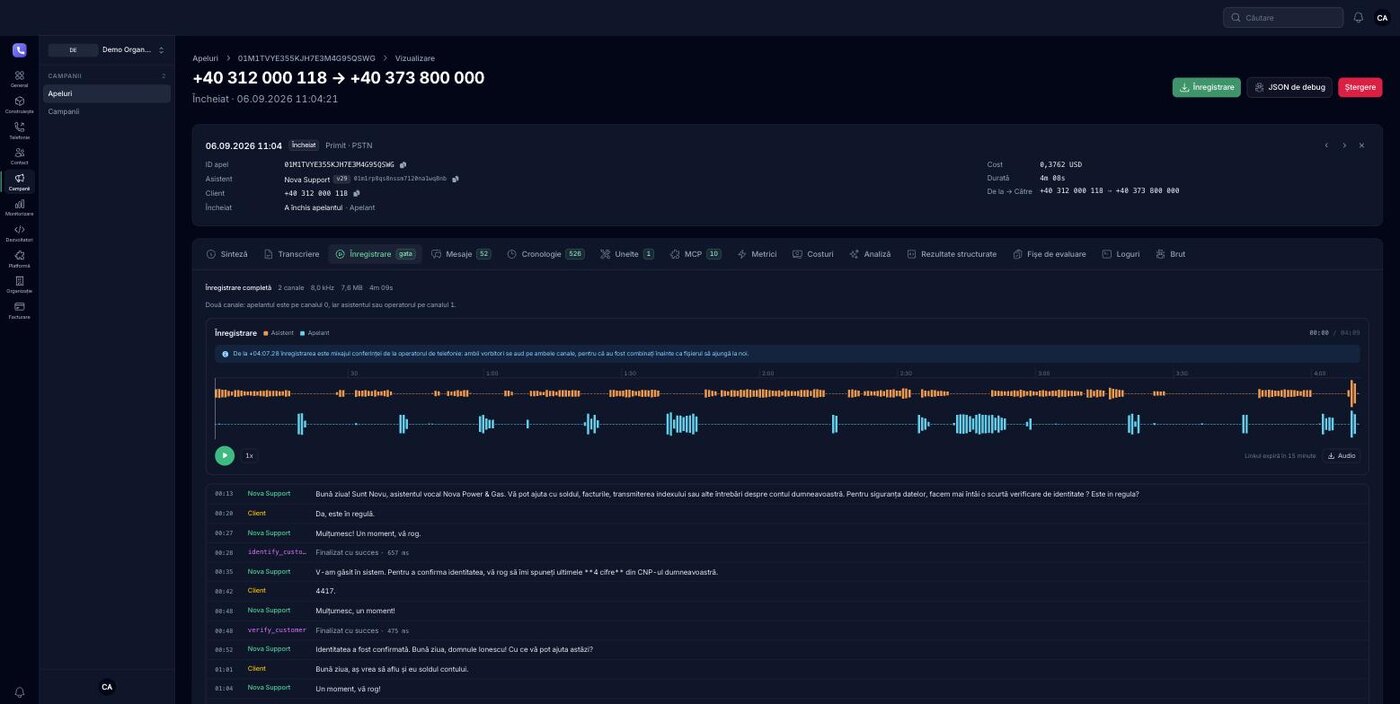Open the Monitorizare sidebar section
Image resolution: width=1400 pixels, height=704 pixels.
(19, 207)
